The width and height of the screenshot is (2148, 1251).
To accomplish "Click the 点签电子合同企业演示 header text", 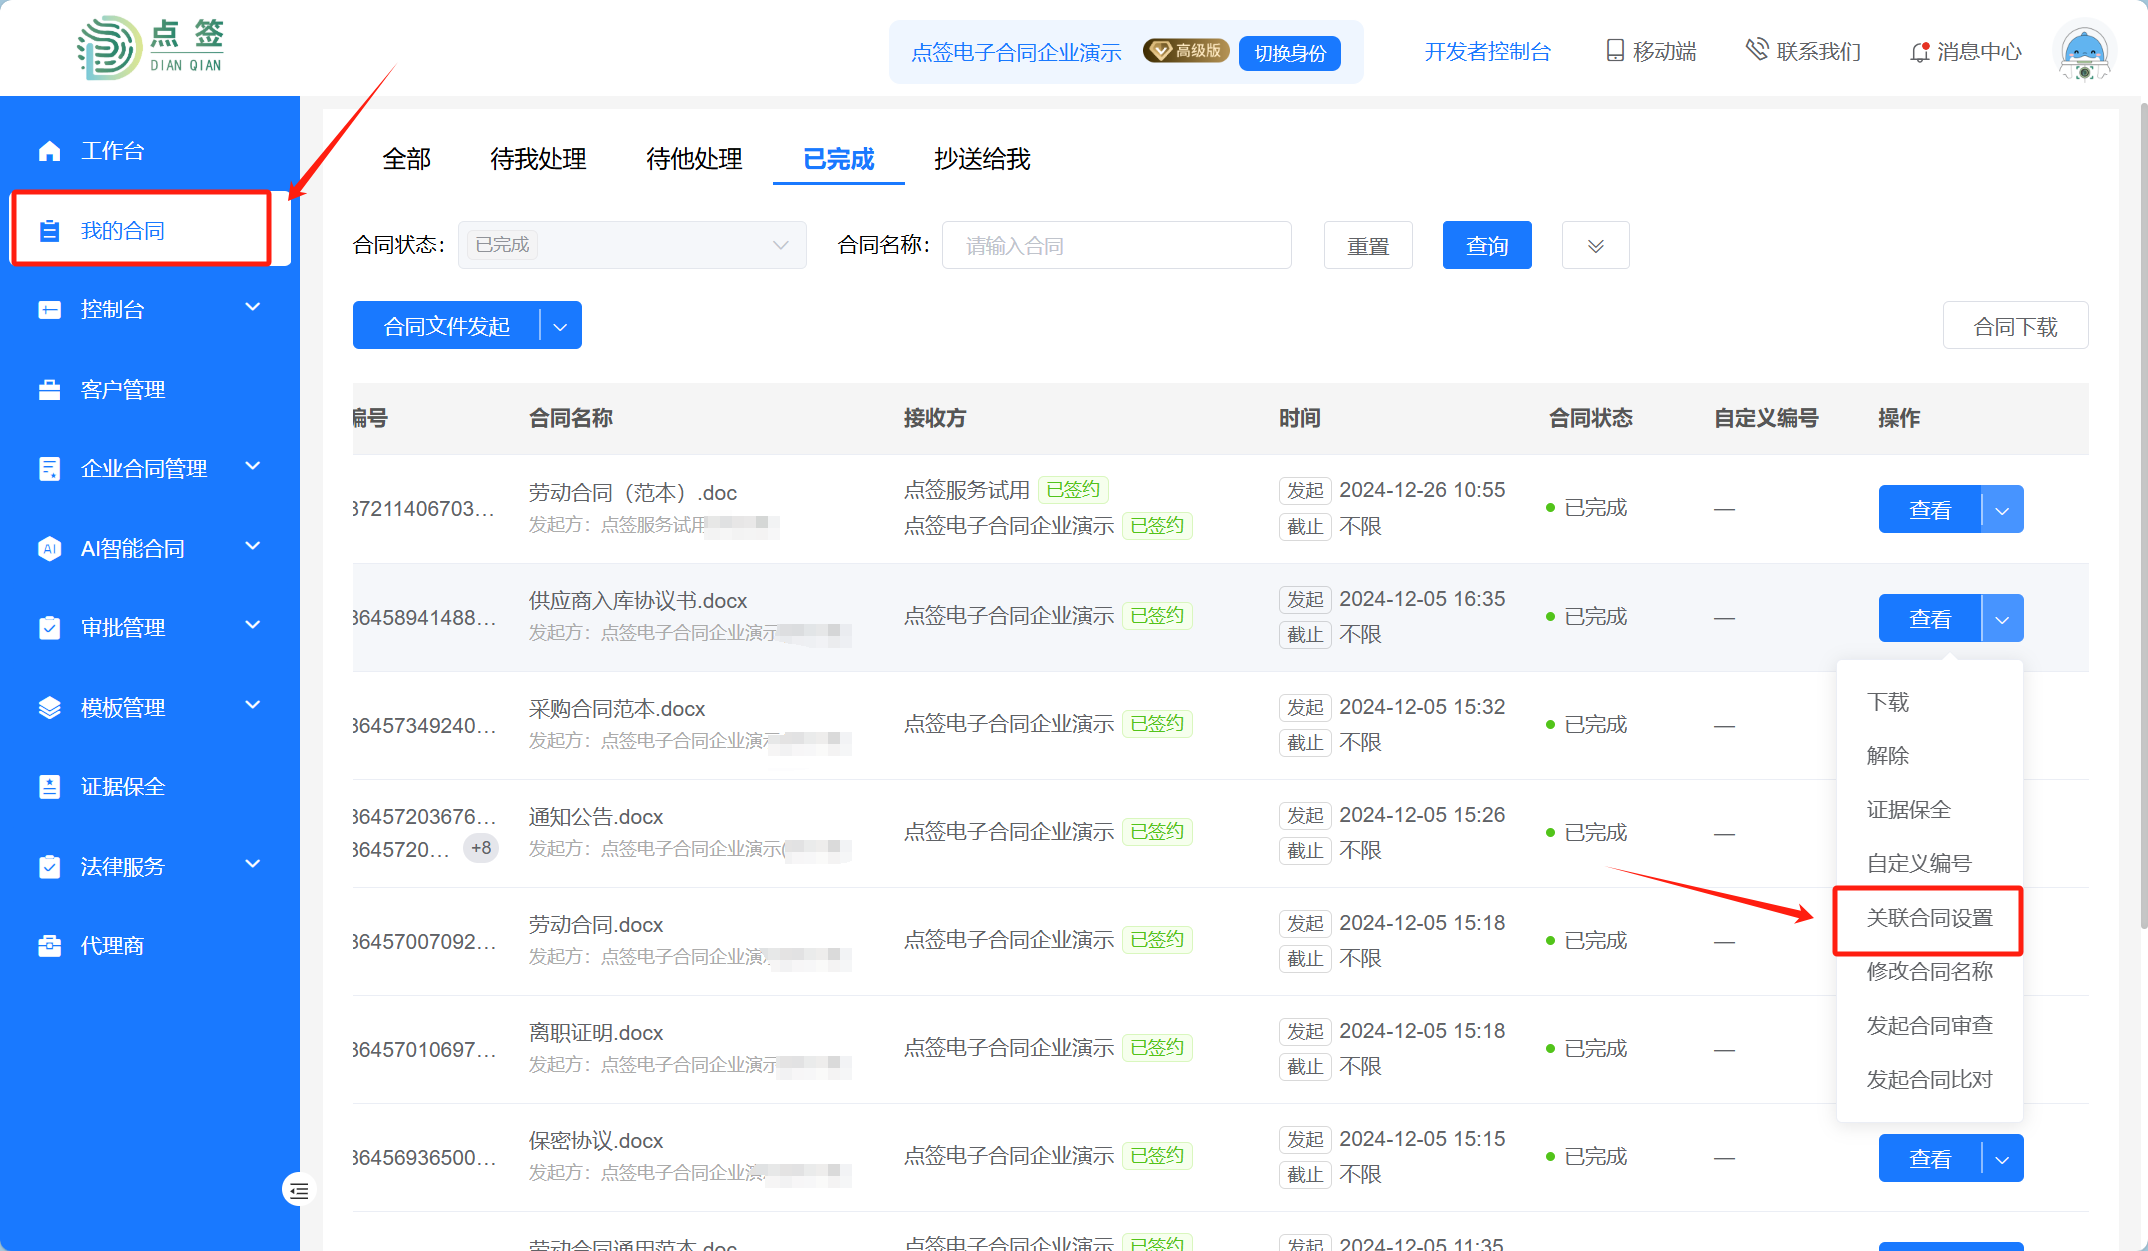I will point(1016,52).
